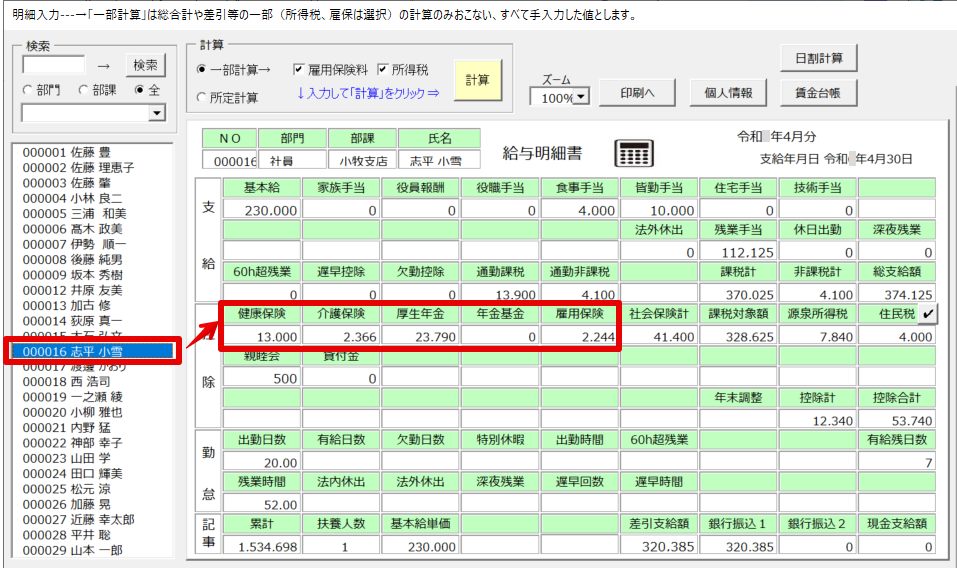Enable the 雇用保険料 checkbox

coord(299,70)
